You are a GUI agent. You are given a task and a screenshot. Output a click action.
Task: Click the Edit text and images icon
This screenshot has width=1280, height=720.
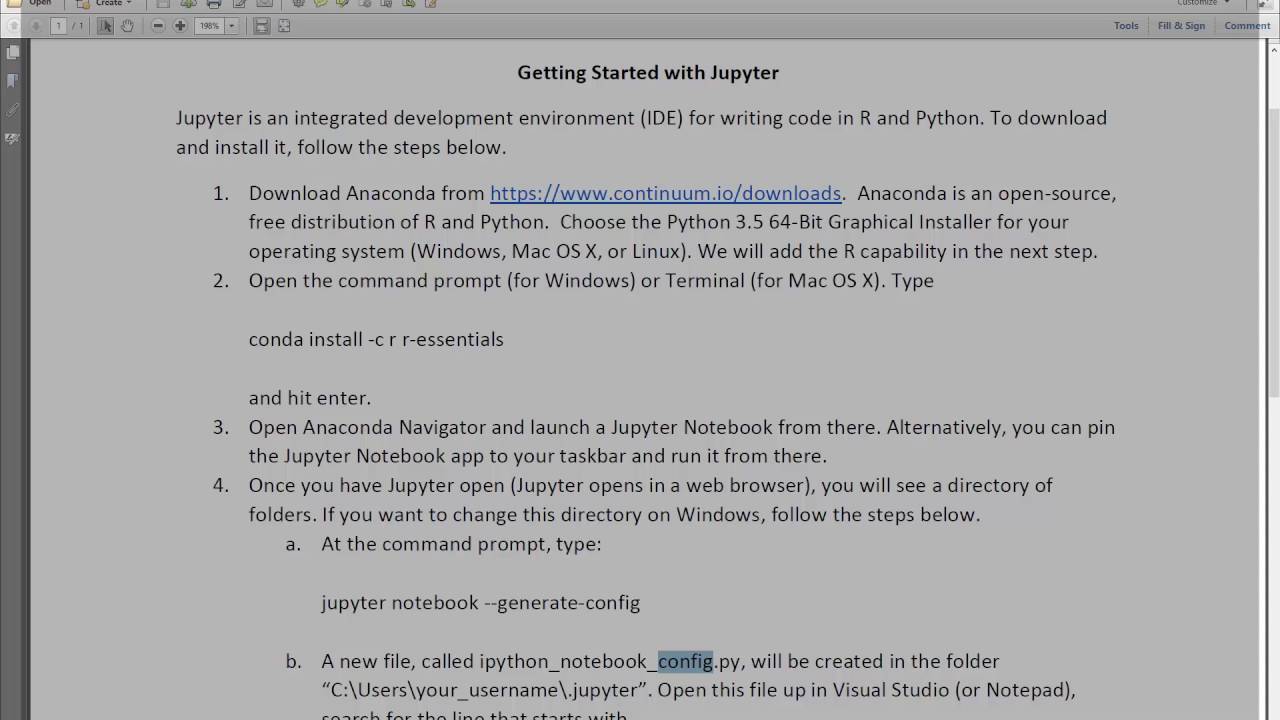click(x=239, y=3)
